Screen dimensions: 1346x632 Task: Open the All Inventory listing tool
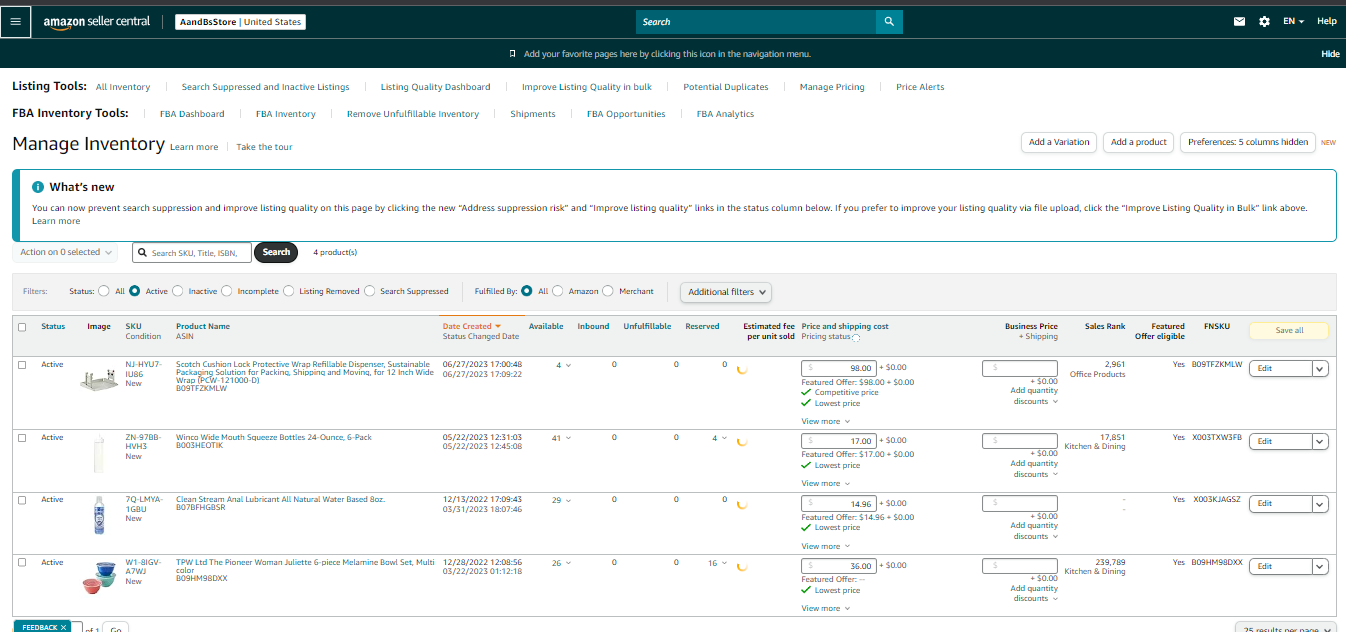[x=123, y=87]
